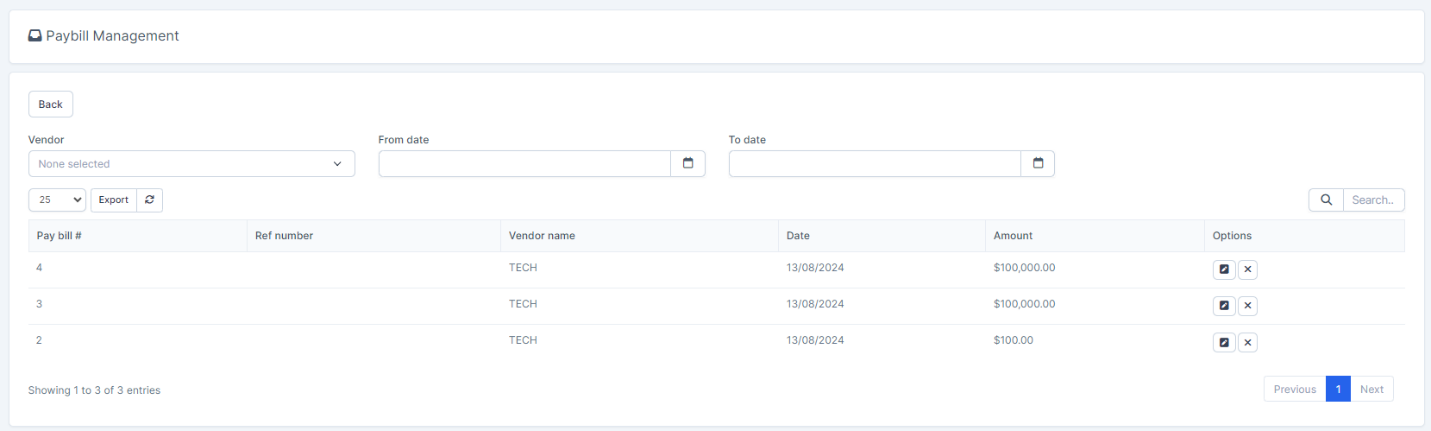Delete pay bill 2 using its X icon
Screen dimensions: 1431x431
click(x=1248, y=343)
